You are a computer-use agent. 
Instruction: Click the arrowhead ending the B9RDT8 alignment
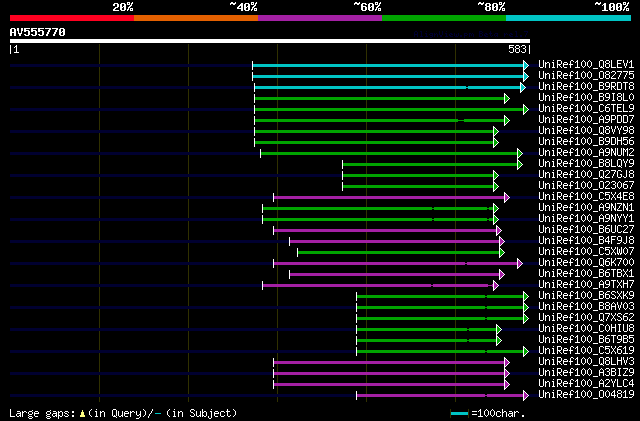click(x=523, y=87)
